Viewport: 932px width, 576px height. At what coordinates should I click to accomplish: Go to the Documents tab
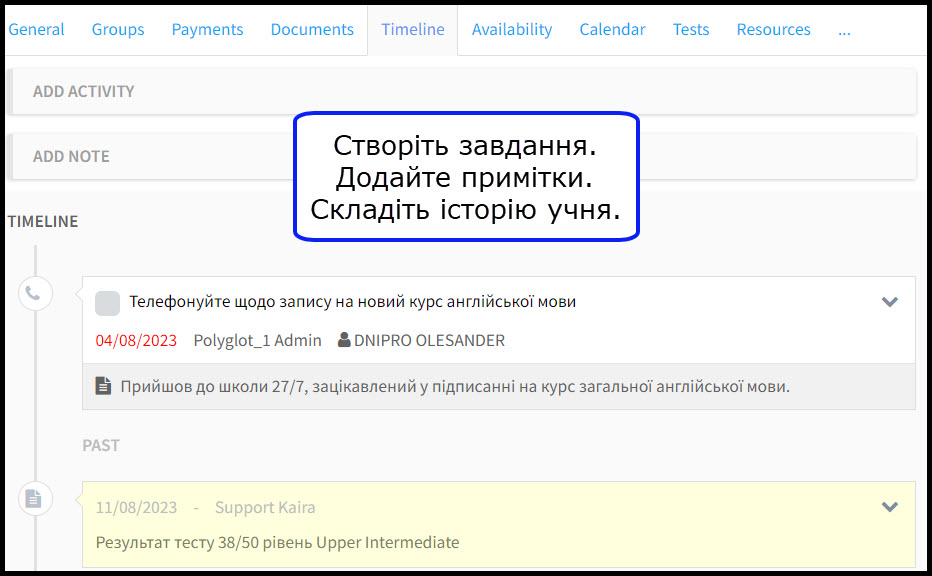click(x=312, y=29)
